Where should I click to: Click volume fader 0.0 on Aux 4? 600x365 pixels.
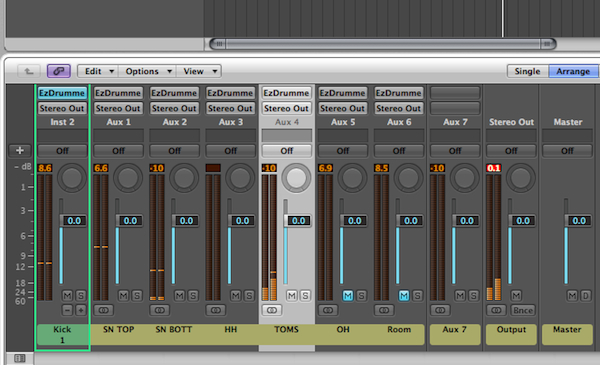coord(297,221)
